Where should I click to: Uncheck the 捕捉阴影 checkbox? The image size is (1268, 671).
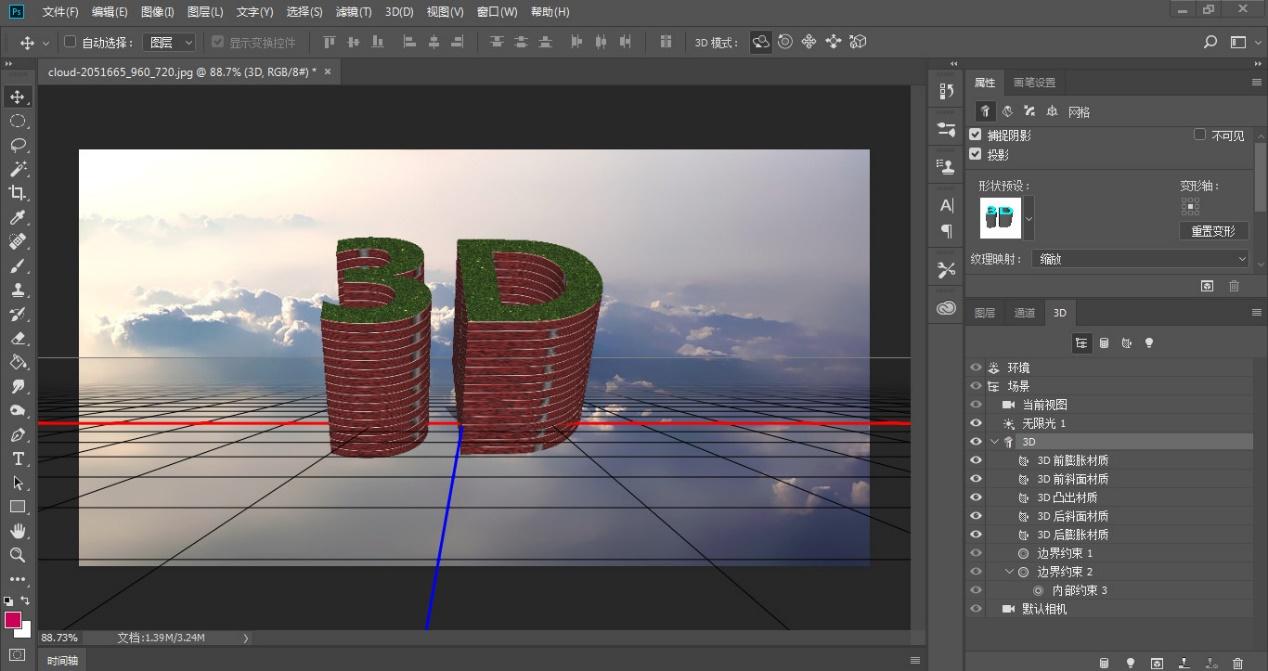(x=975, y=134)
